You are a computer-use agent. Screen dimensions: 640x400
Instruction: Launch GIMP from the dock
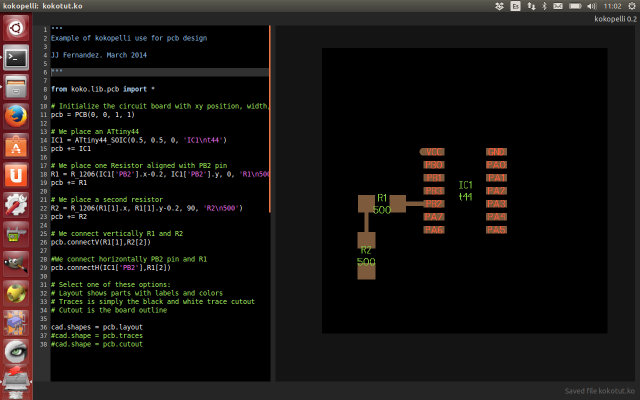(x=16, y=264)
